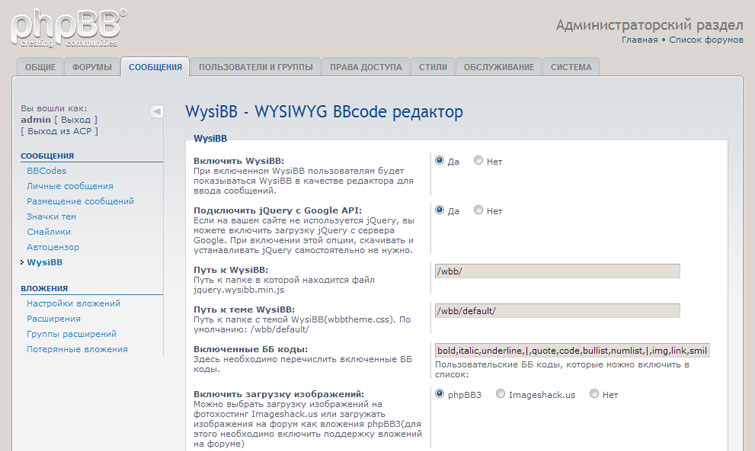Open BBCodes in sidebar
755x451 pixels.
click(x=46, y=171)
